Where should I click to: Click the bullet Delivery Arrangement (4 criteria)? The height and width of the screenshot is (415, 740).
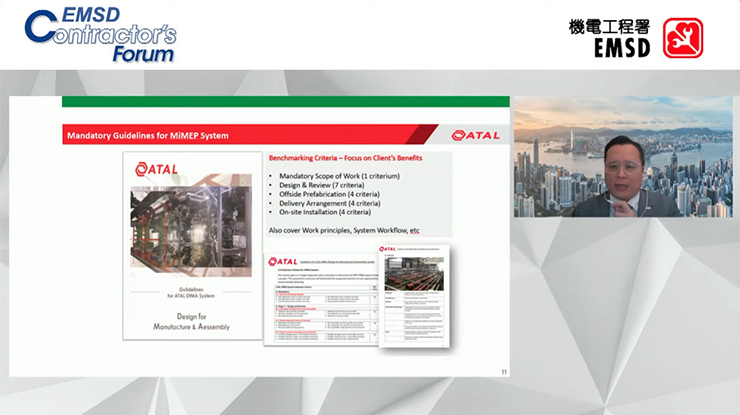329,203
